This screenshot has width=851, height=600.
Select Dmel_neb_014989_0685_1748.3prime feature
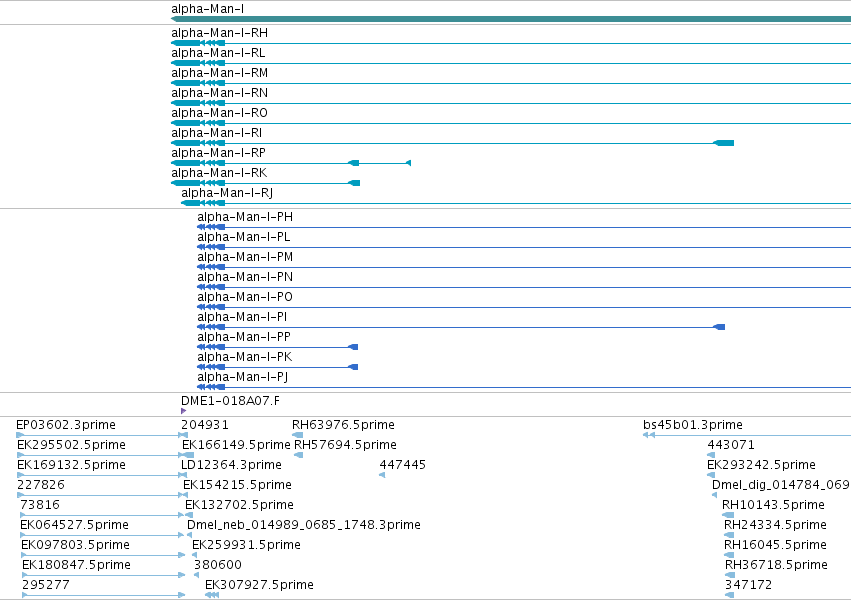coord(304,525)
